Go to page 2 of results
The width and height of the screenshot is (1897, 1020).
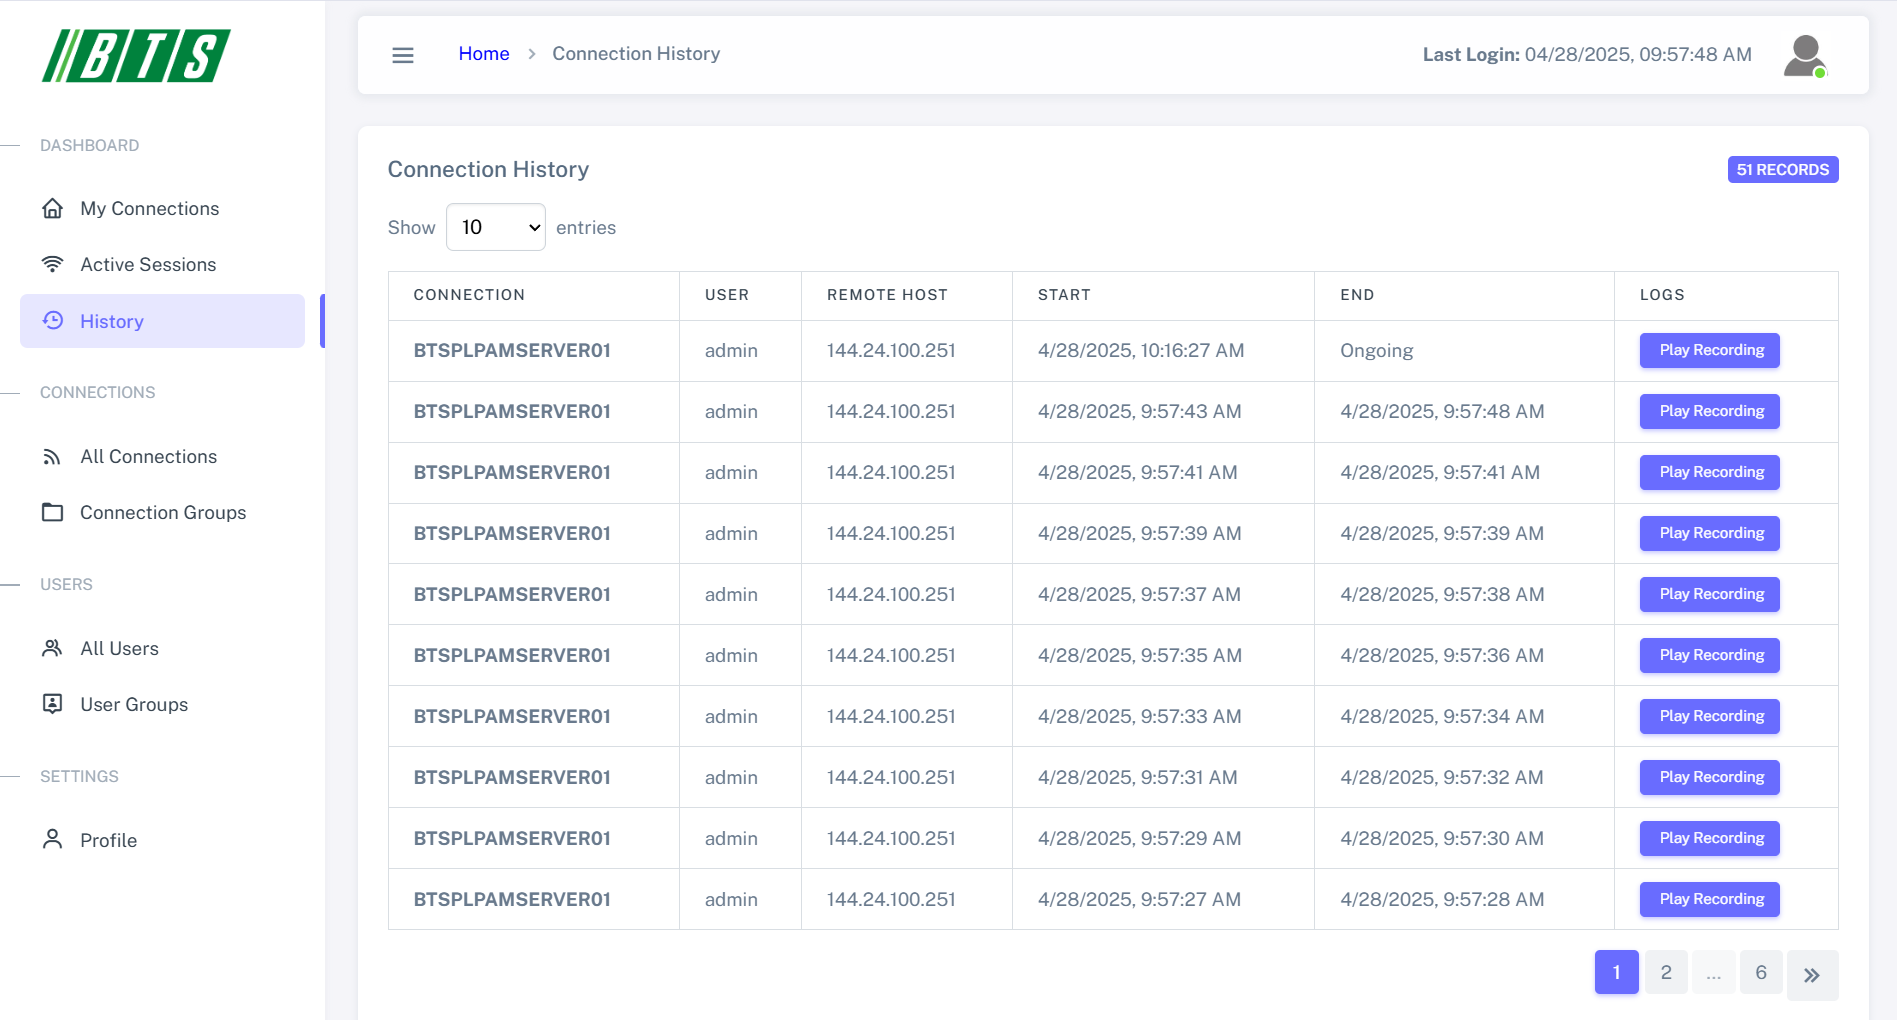[1666, 973]
